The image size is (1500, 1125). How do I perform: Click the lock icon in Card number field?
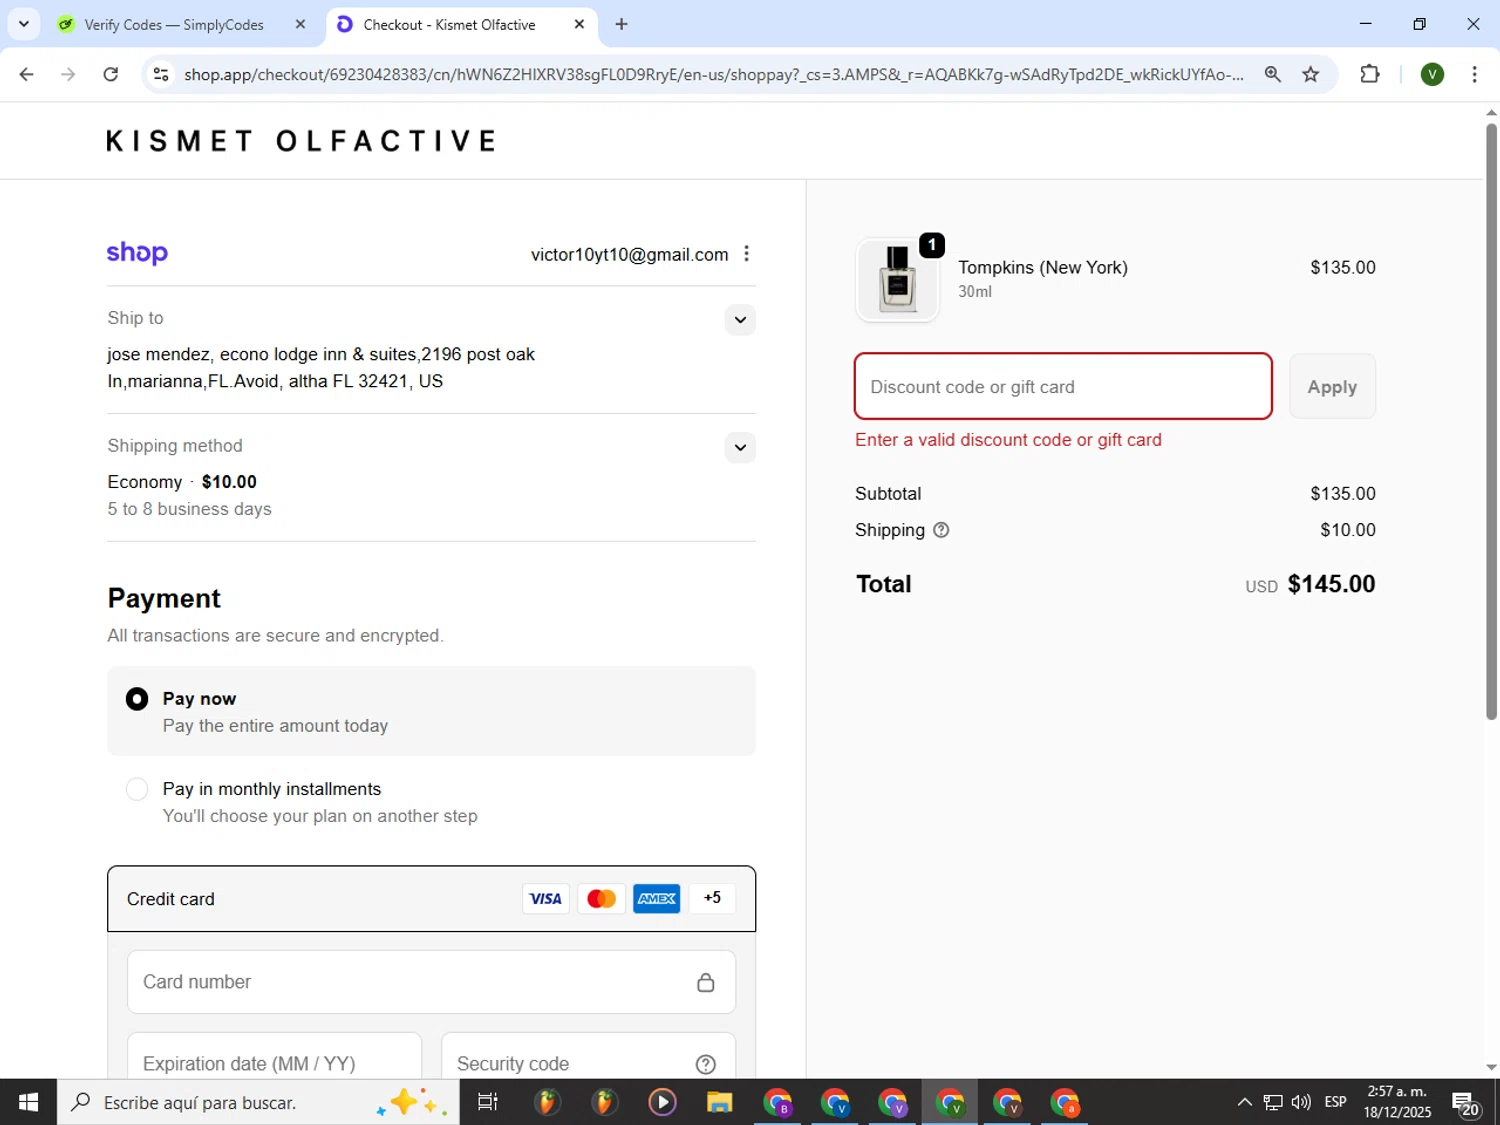(x=706, y=983)
